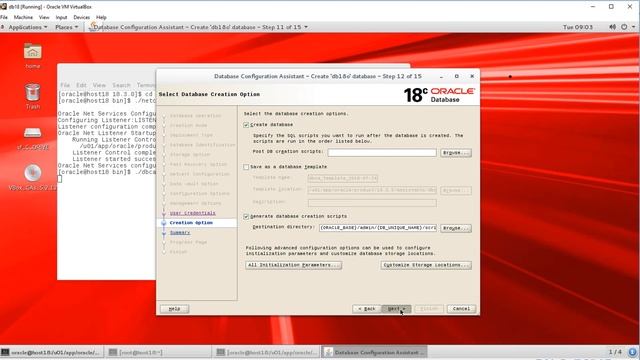Click the VirtualBox app icon in title bar
640x360 pixels.
(4, 7)
